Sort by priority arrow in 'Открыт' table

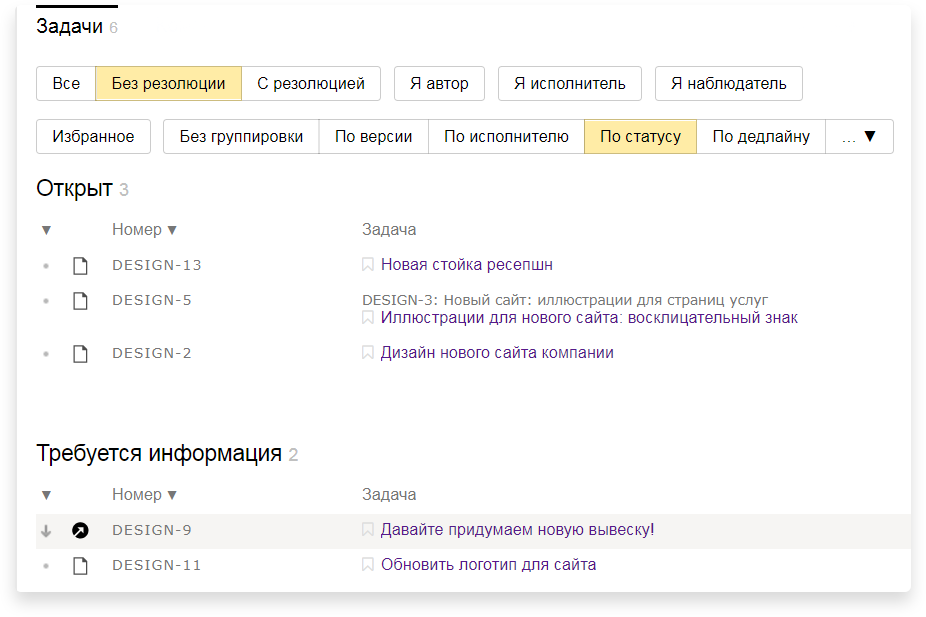[x=46, y=230]
